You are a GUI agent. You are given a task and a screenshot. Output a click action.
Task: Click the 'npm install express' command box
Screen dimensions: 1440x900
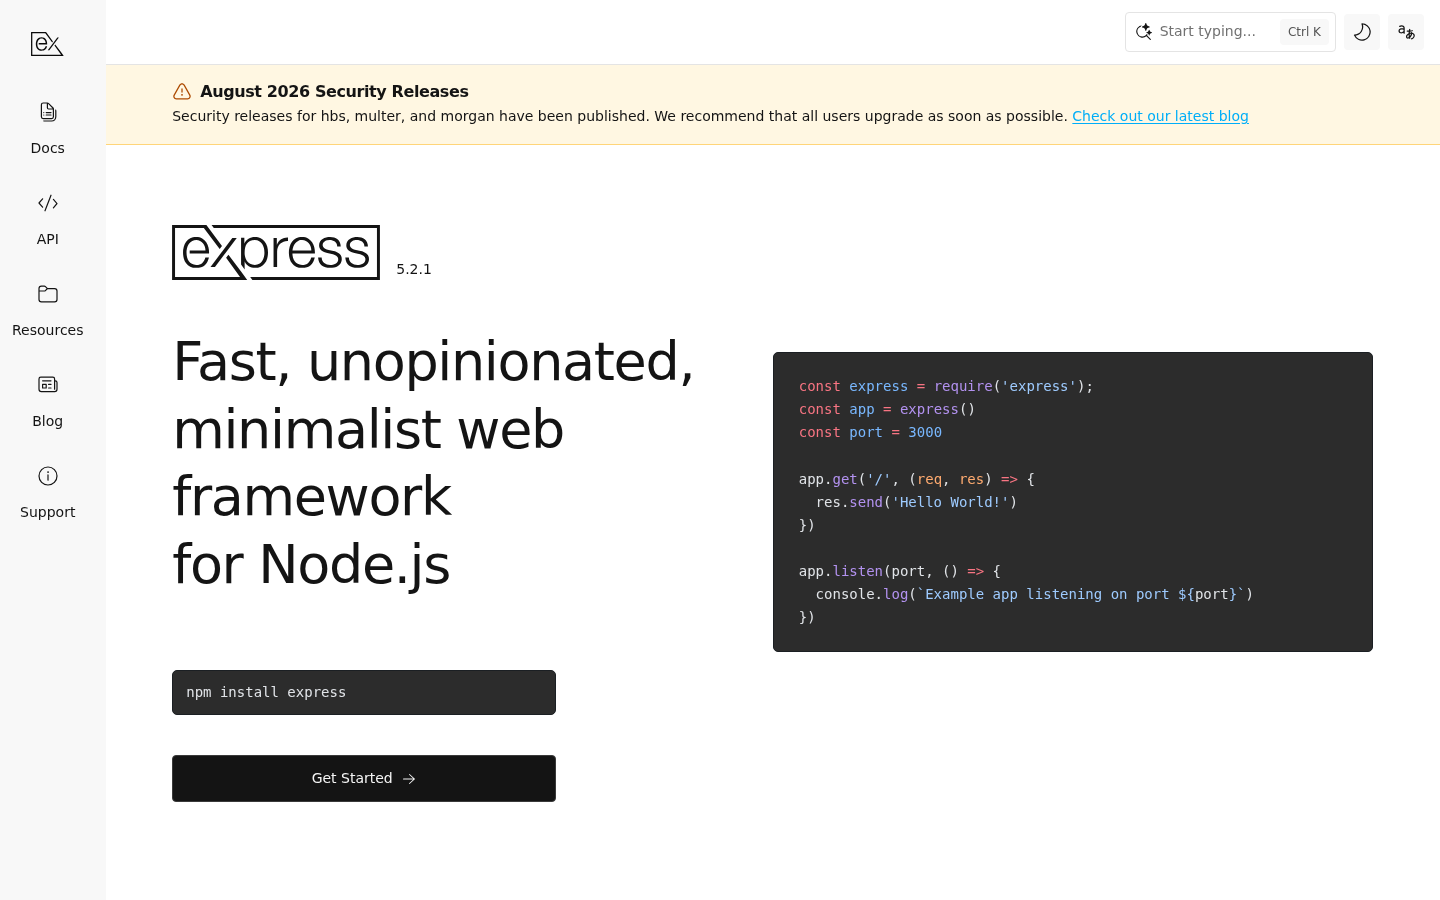pos(364,692)
